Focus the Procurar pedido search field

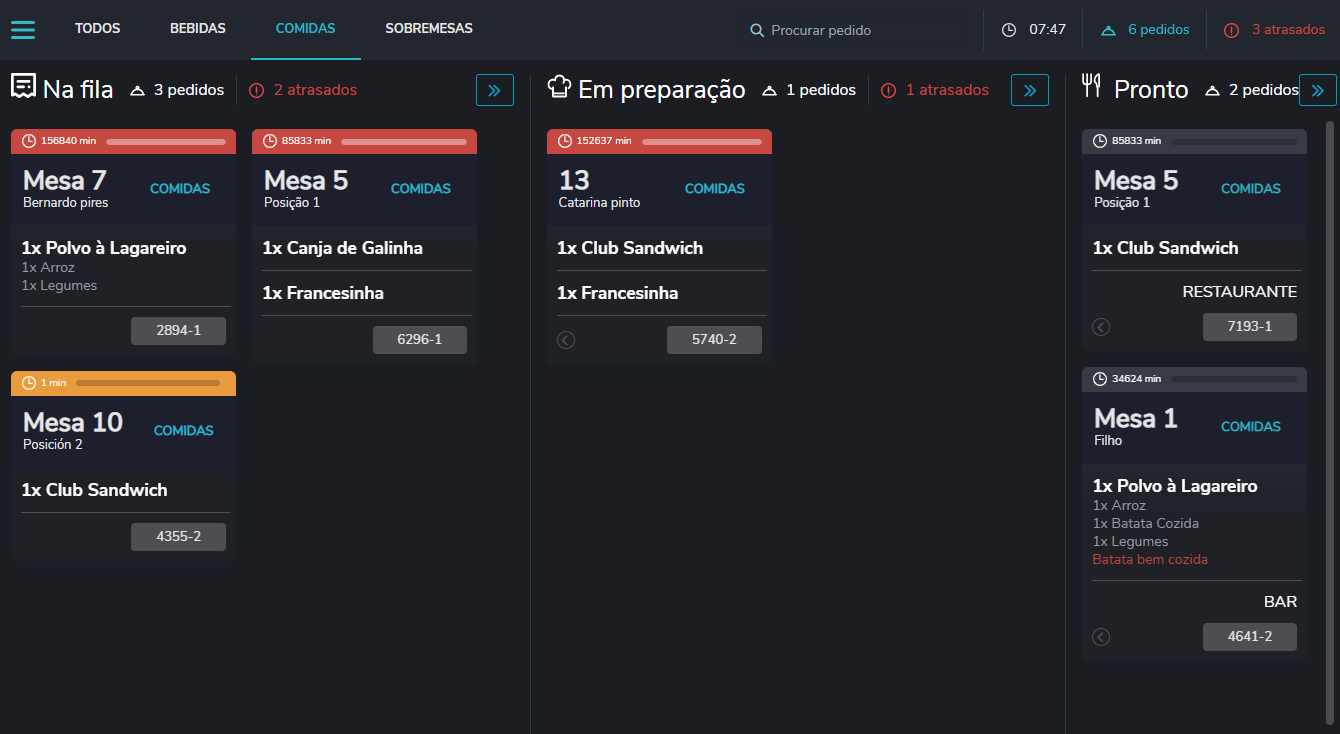pos(860,30)
